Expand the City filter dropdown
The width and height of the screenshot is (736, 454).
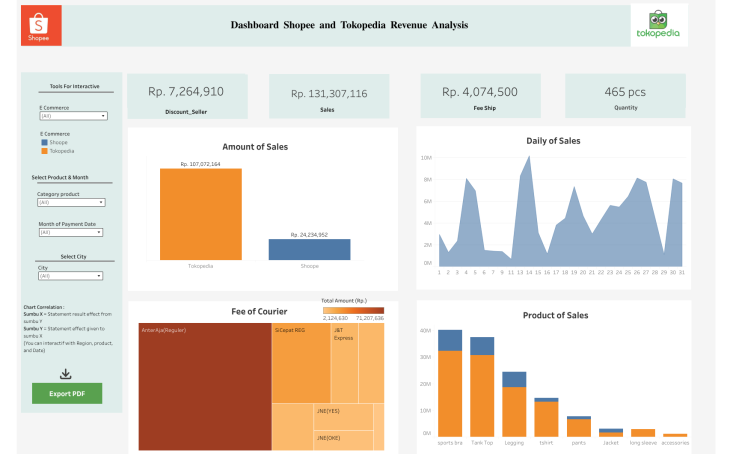click(x=73, y=276)
